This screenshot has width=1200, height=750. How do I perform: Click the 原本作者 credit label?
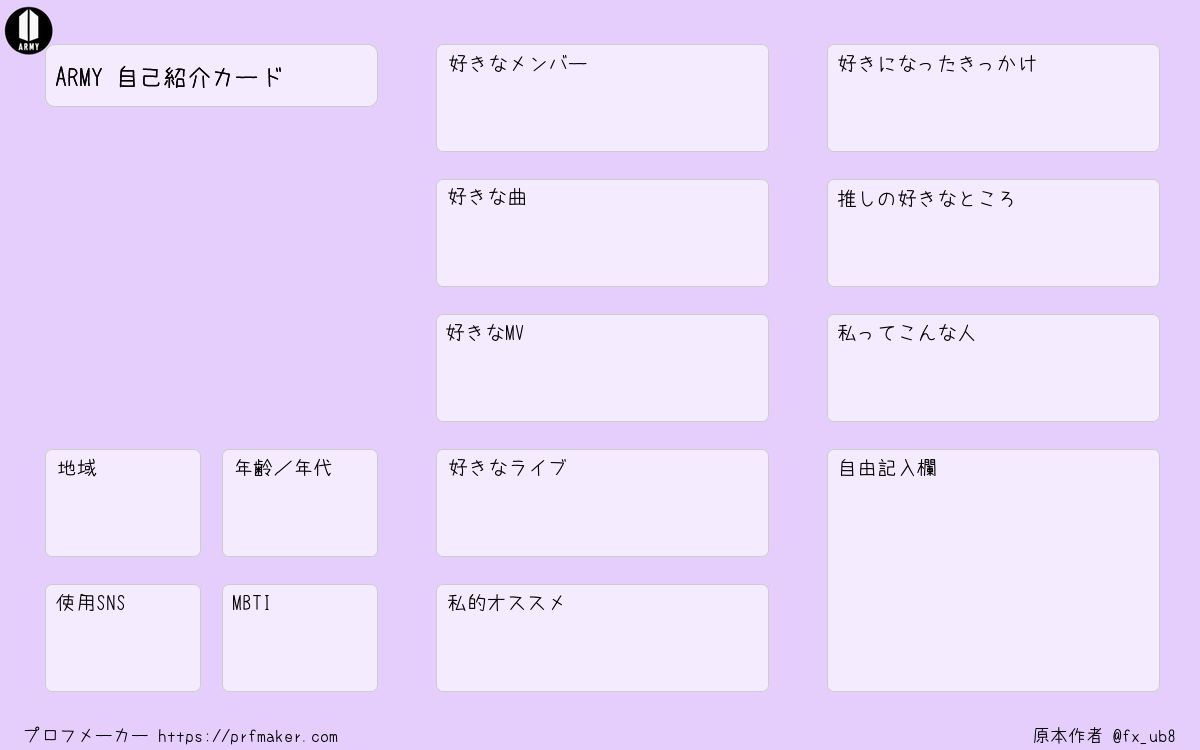tap(1067, 736)
